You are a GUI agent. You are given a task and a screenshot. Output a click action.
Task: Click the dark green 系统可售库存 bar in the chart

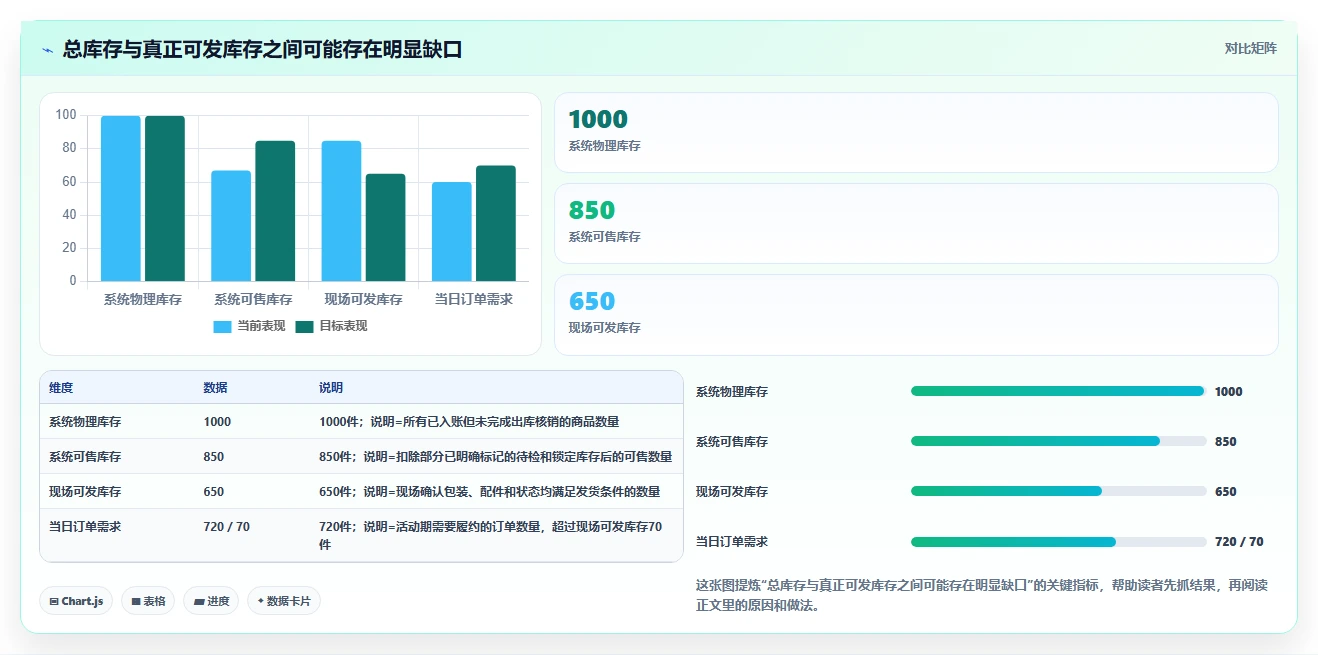(x=275, y=211)
